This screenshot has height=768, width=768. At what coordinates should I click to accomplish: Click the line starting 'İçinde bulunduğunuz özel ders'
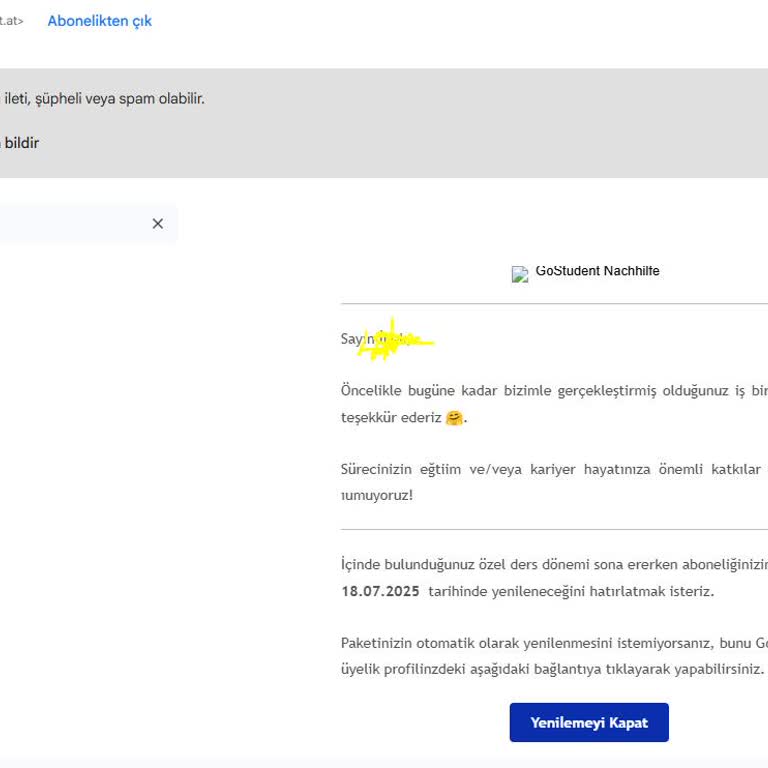(554, 565)
